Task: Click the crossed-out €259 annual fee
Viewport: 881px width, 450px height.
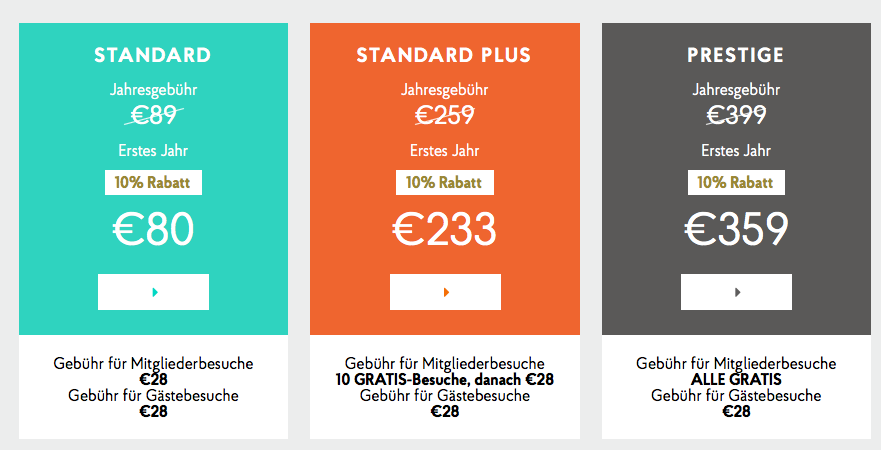Action: tap(444, 116)
